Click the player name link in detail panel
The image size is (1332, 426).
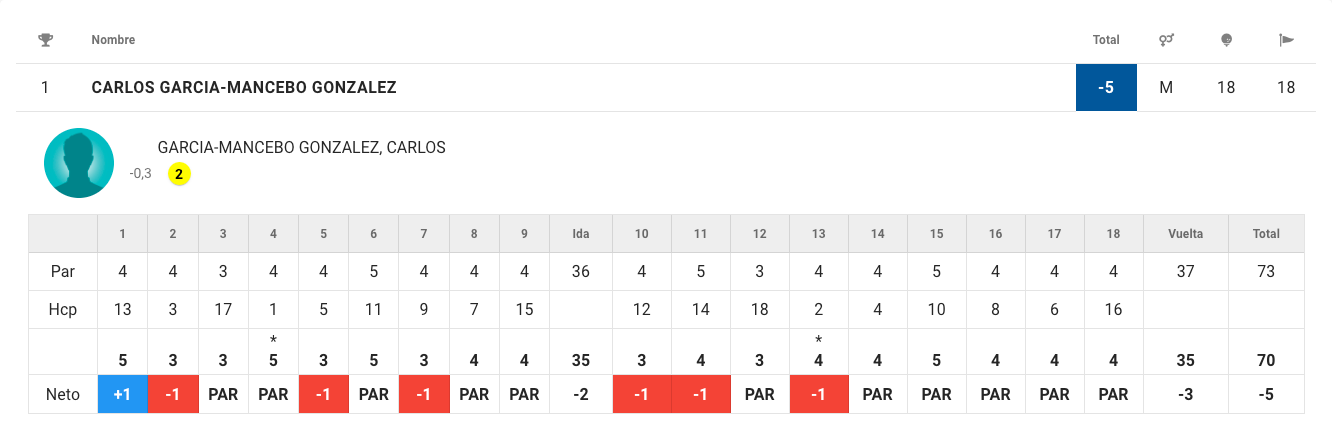[x=301, y=148]
